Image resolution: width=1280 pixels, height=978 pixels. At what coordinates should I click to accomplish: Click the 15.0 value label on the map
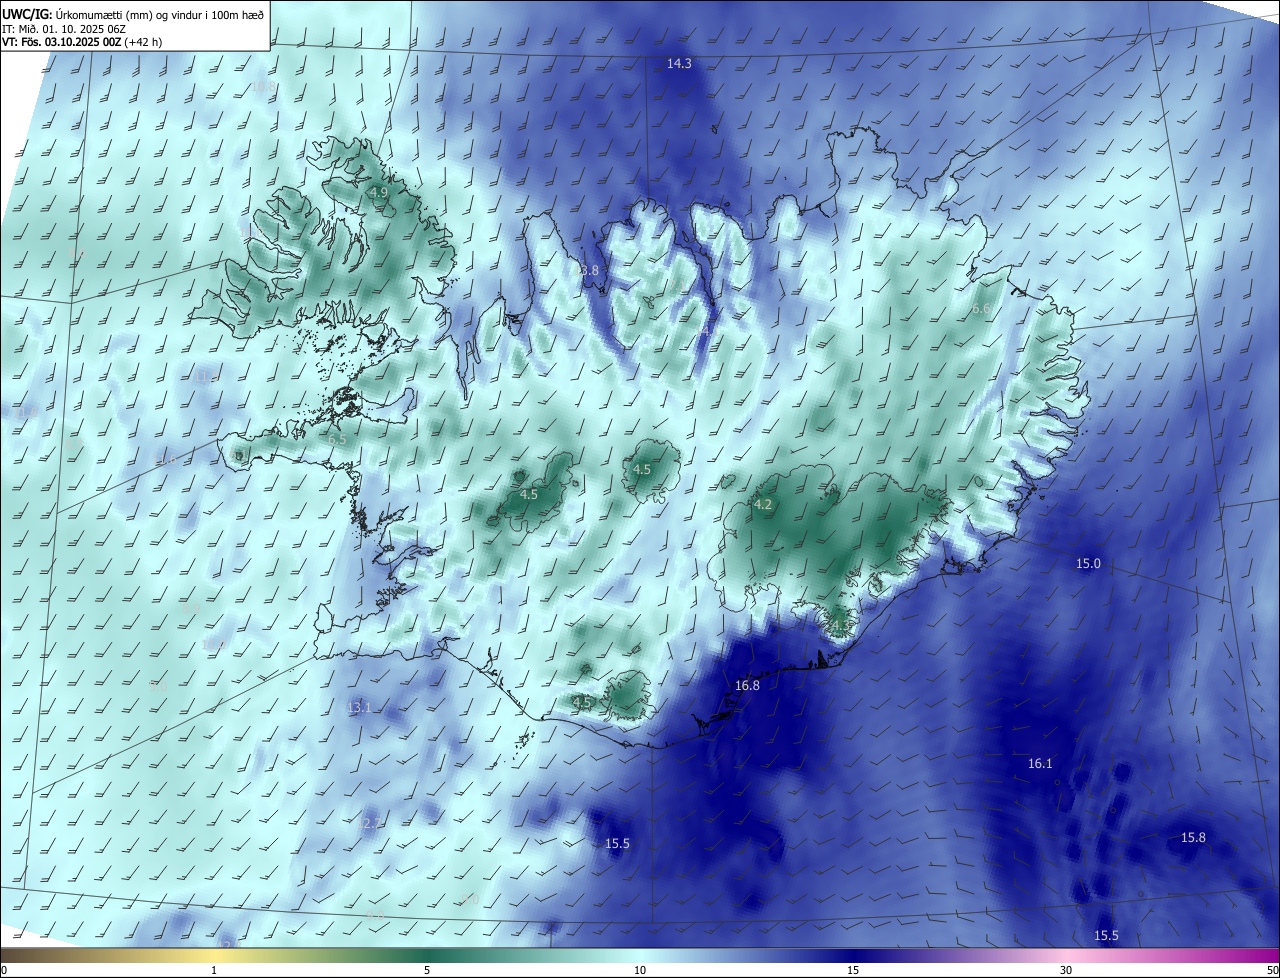[x=1088, y=564]
